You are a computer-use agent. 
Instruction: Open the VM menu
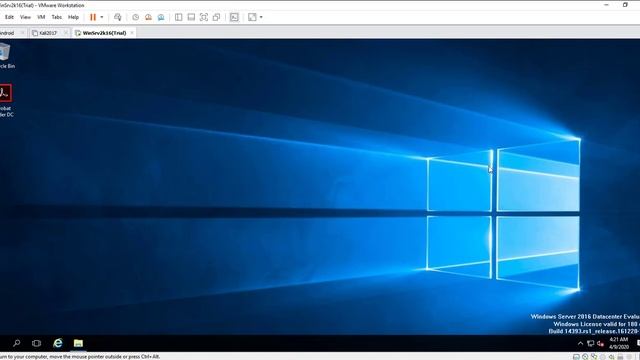pyautogui.click(x=41, y=17)
